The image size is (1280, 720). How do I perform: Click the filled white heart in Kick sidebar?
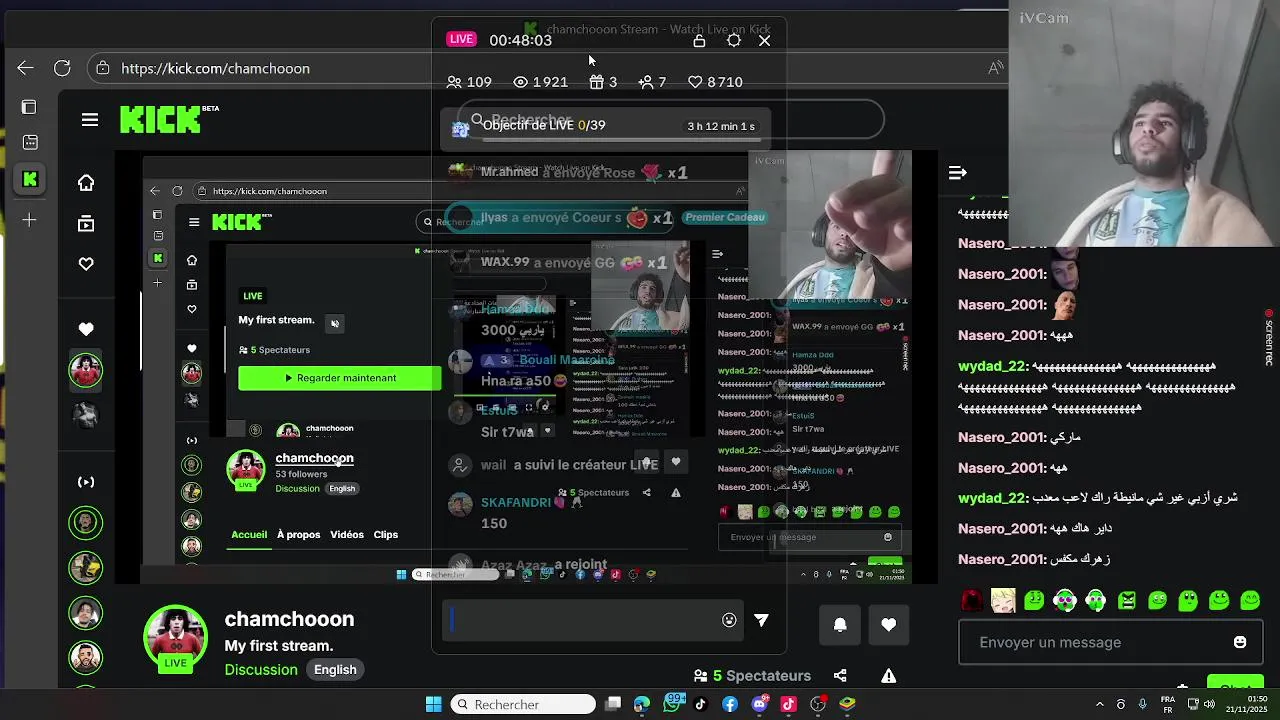pyautogui.click(x=86, y=329)
